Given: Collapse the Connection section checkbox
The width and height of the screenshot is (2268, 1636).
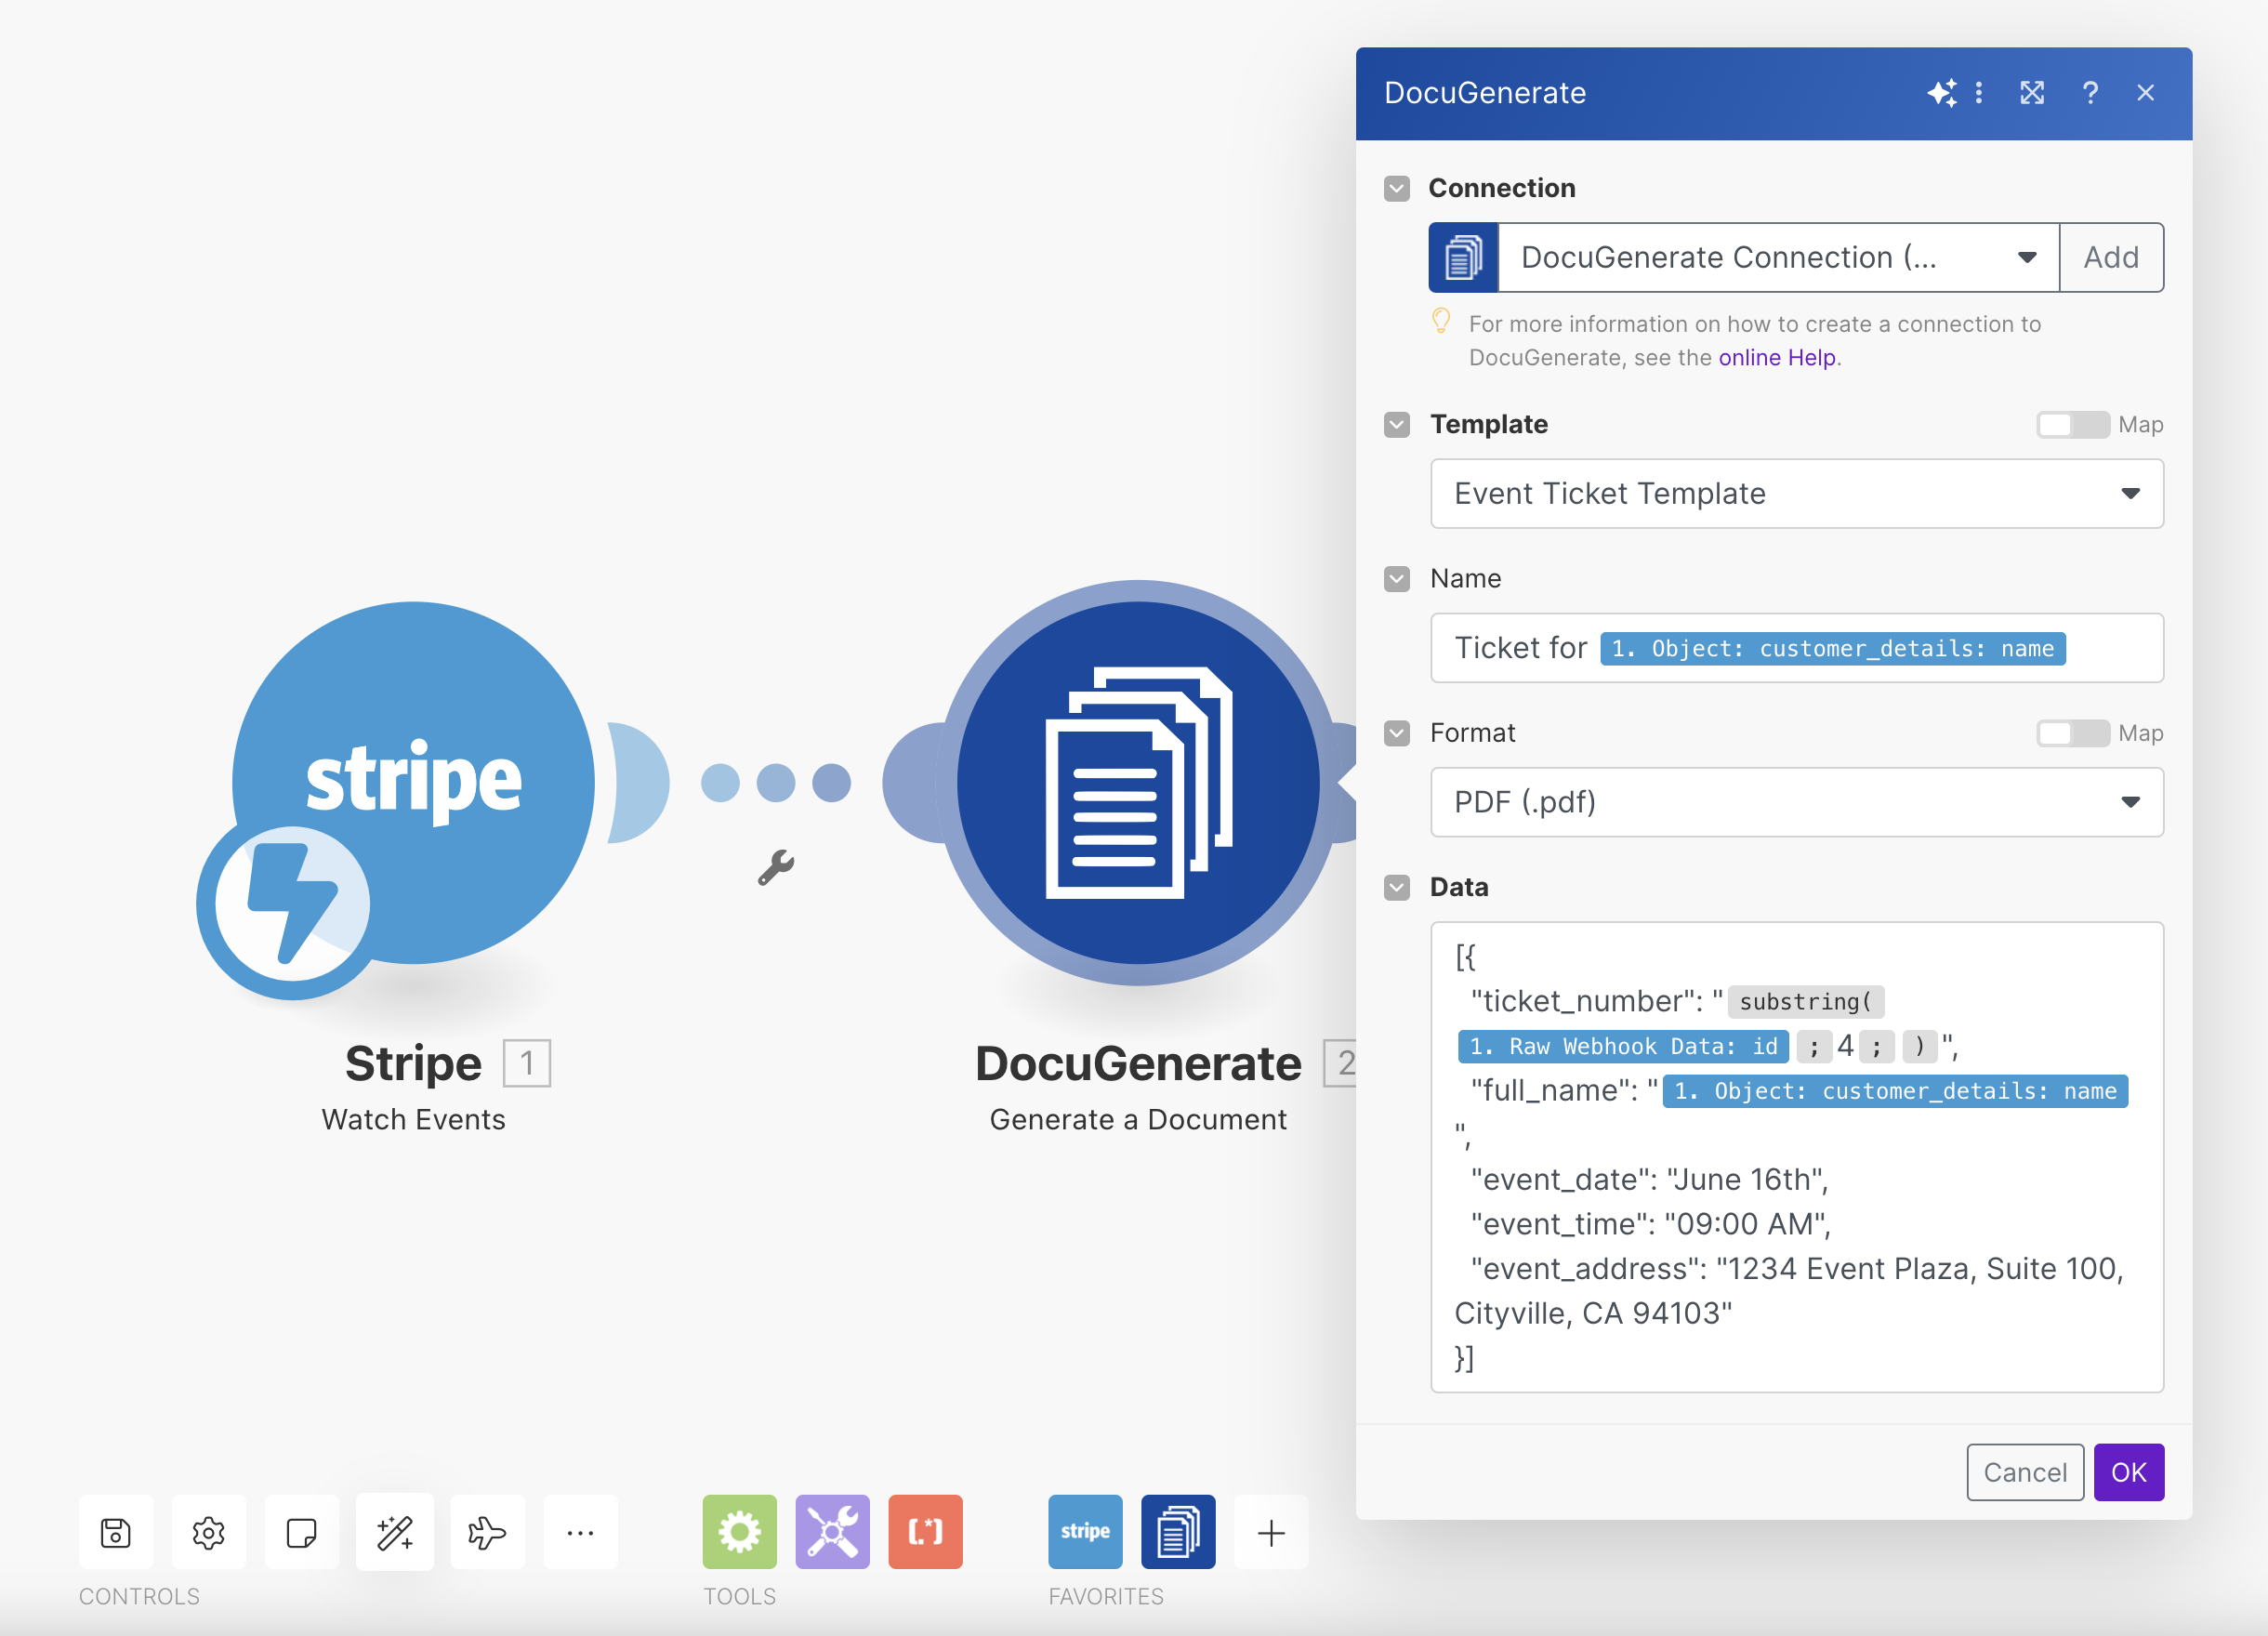Looking at the screenshot, I should tap(1398, 189).
